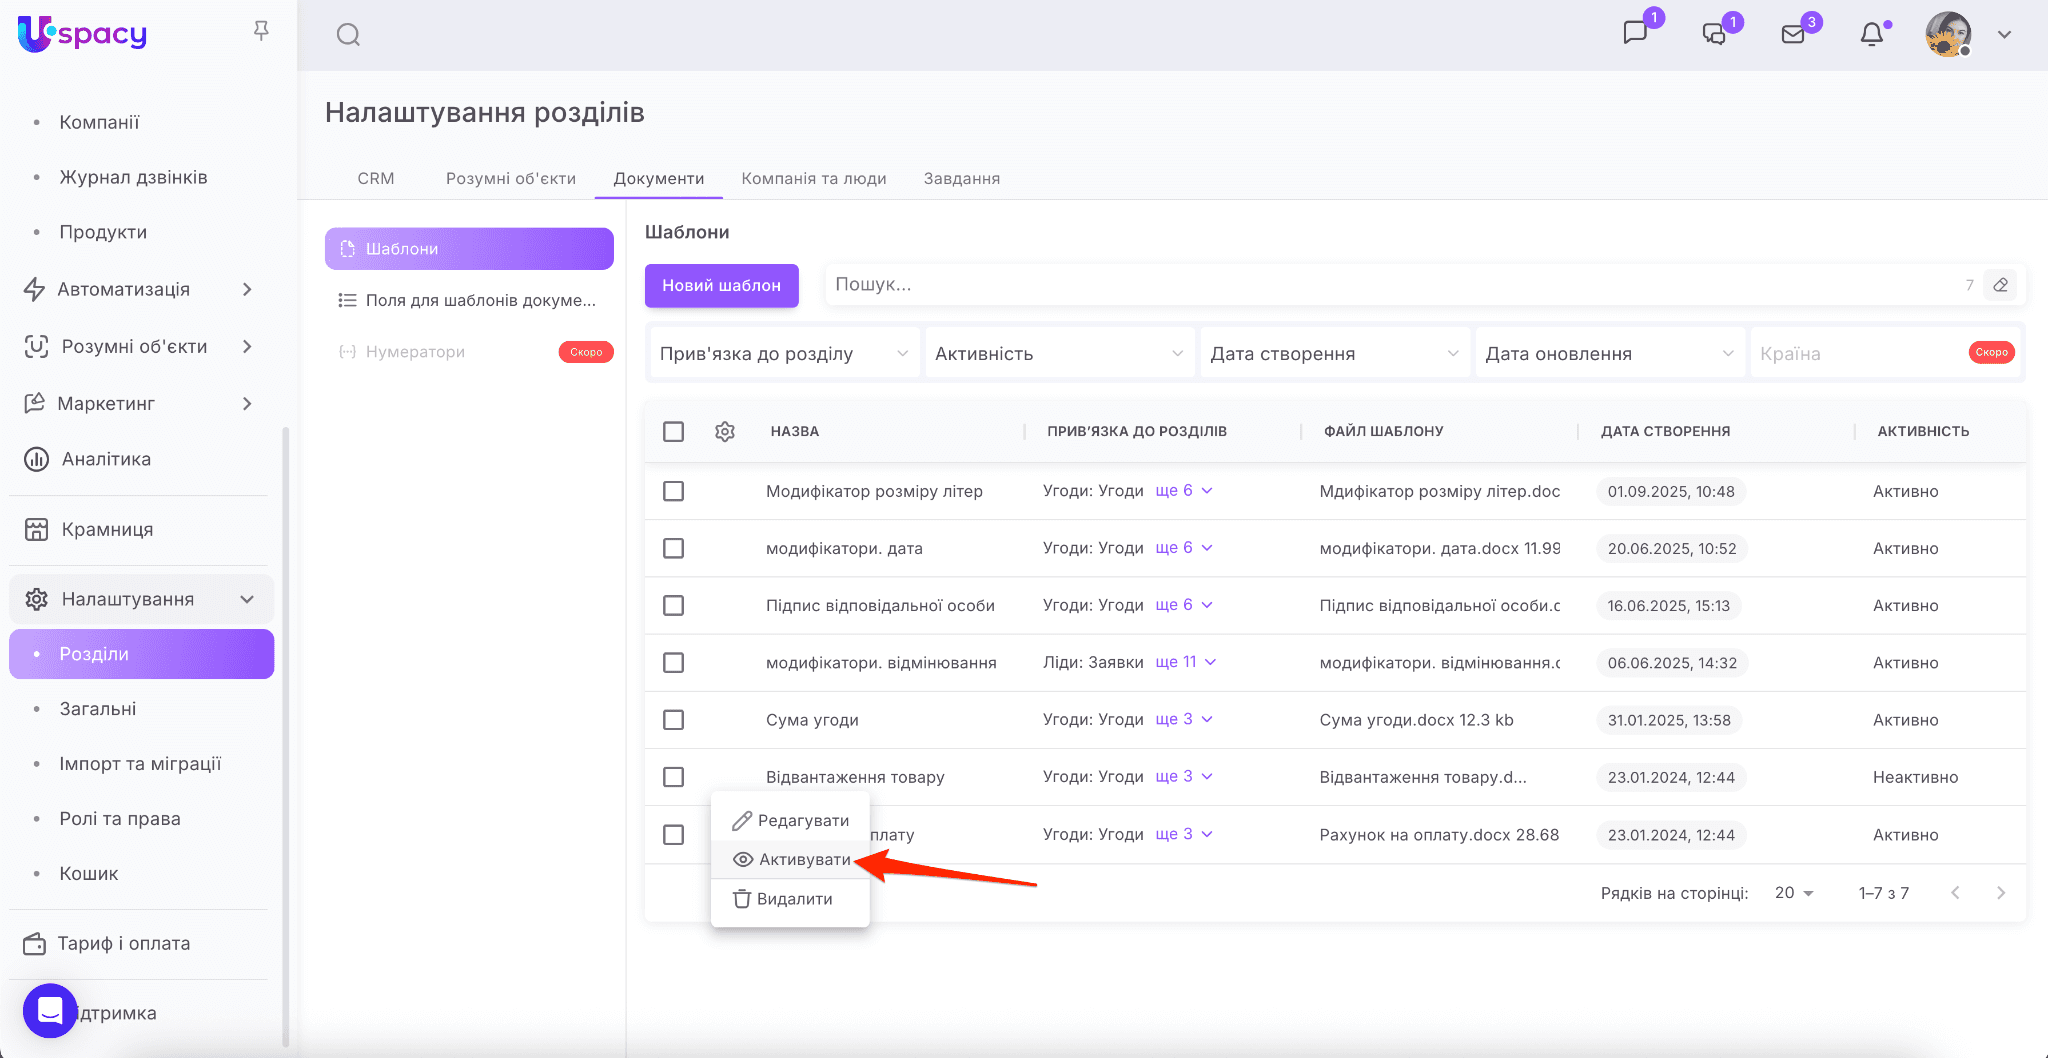Screen dimensions: 2048x1058
Task: Click the Новий шаблон button
Action: tap(721, 285)
